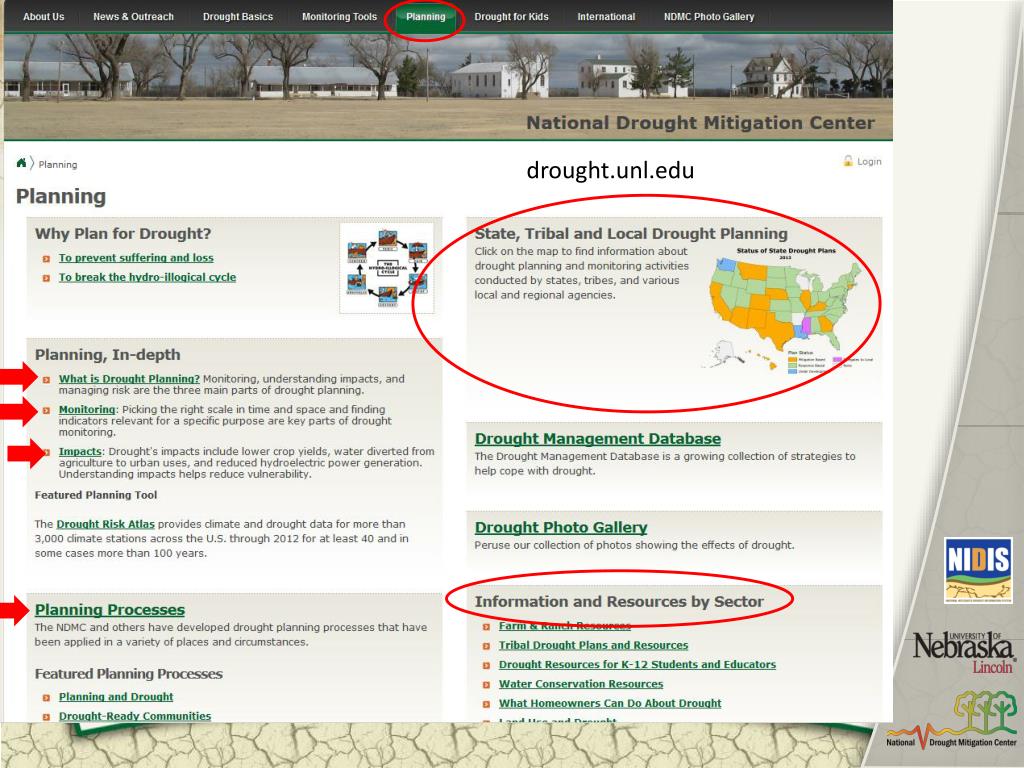Screen dimensions: 1024x768
Task: Click the State, Tribal and Local Drought Planning heading
Action: click(x=631, y=234)
